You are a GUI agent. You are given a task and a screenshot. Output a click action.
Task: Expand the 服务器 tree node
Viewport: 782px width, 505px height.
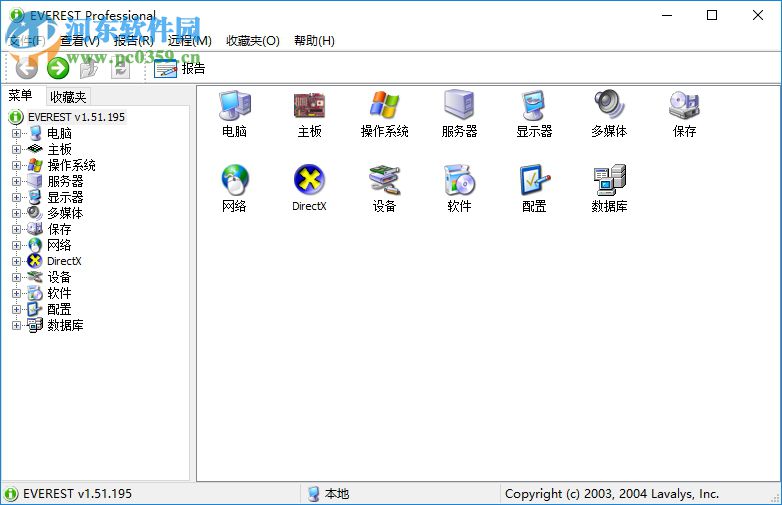tap(16, 181)
